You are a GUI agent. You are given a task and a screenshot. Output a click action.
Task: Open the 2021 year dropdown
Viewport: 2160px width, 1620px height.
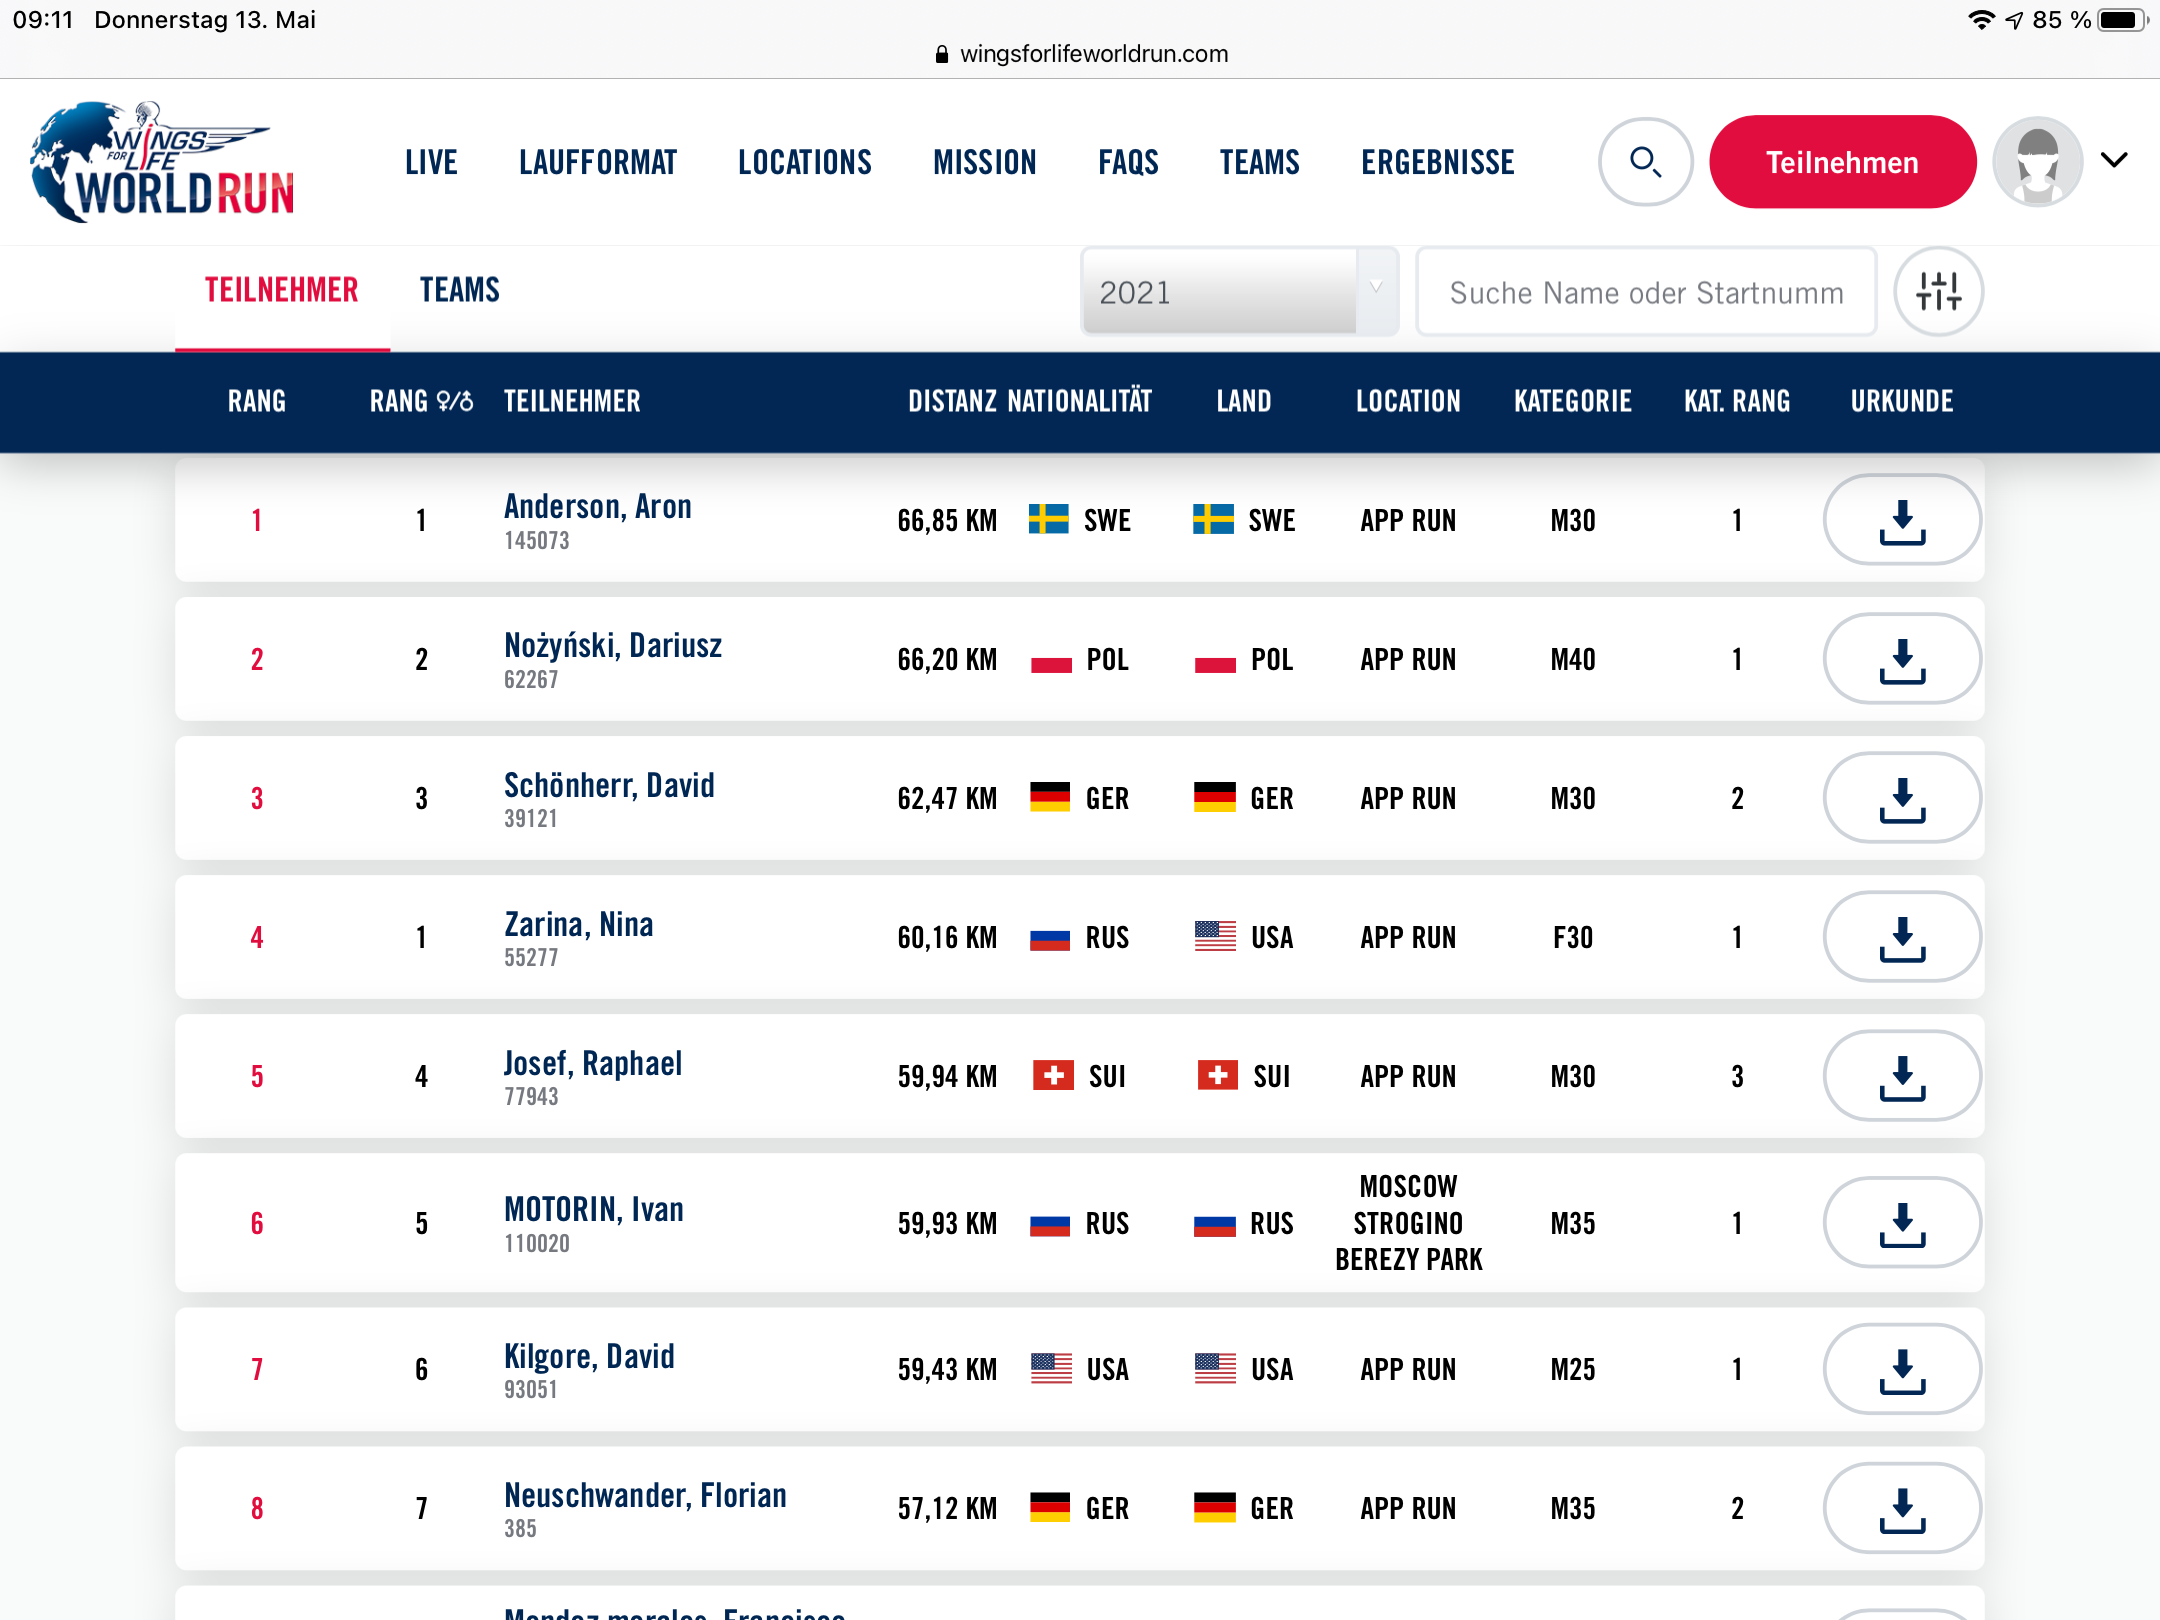1238,292
